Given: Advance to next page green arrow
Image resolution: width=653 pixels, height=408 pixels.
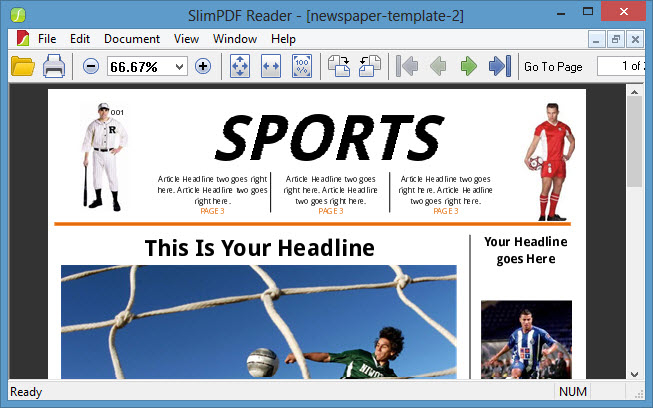Looking at the screenshot, I should pos(468,66).
